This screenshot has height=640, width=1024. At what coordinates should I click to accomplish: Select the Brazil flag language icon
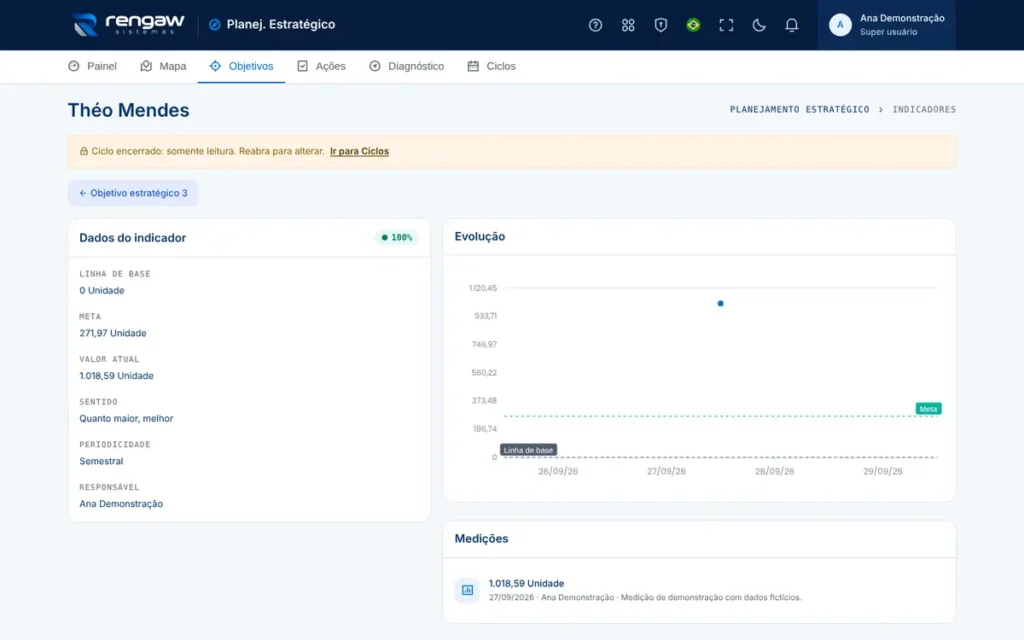coord(693,25)
